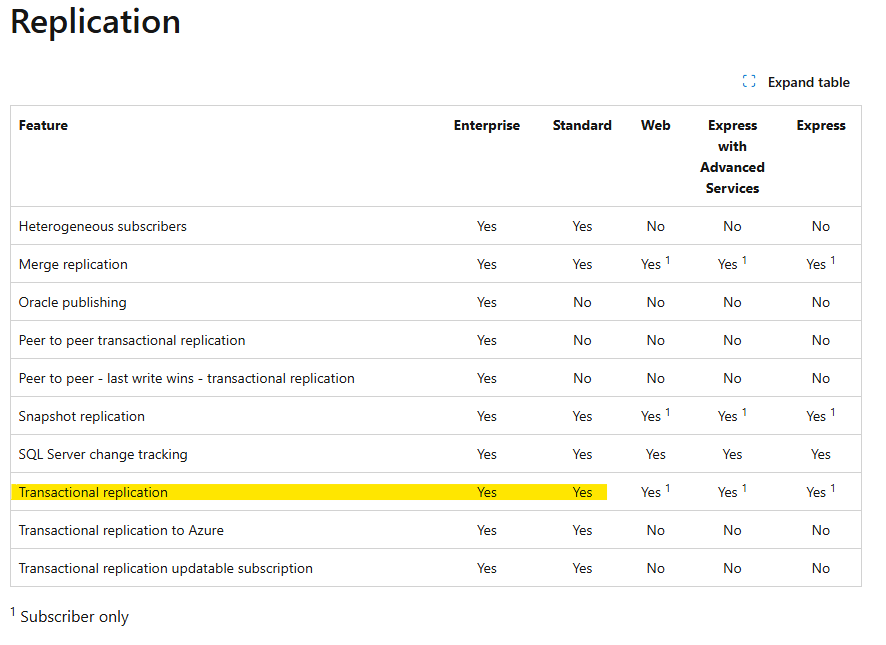Select Transactional replication to Azure label
Image resolution: width=886 pixels, height=645 pixels.
(x=121, y=530)
